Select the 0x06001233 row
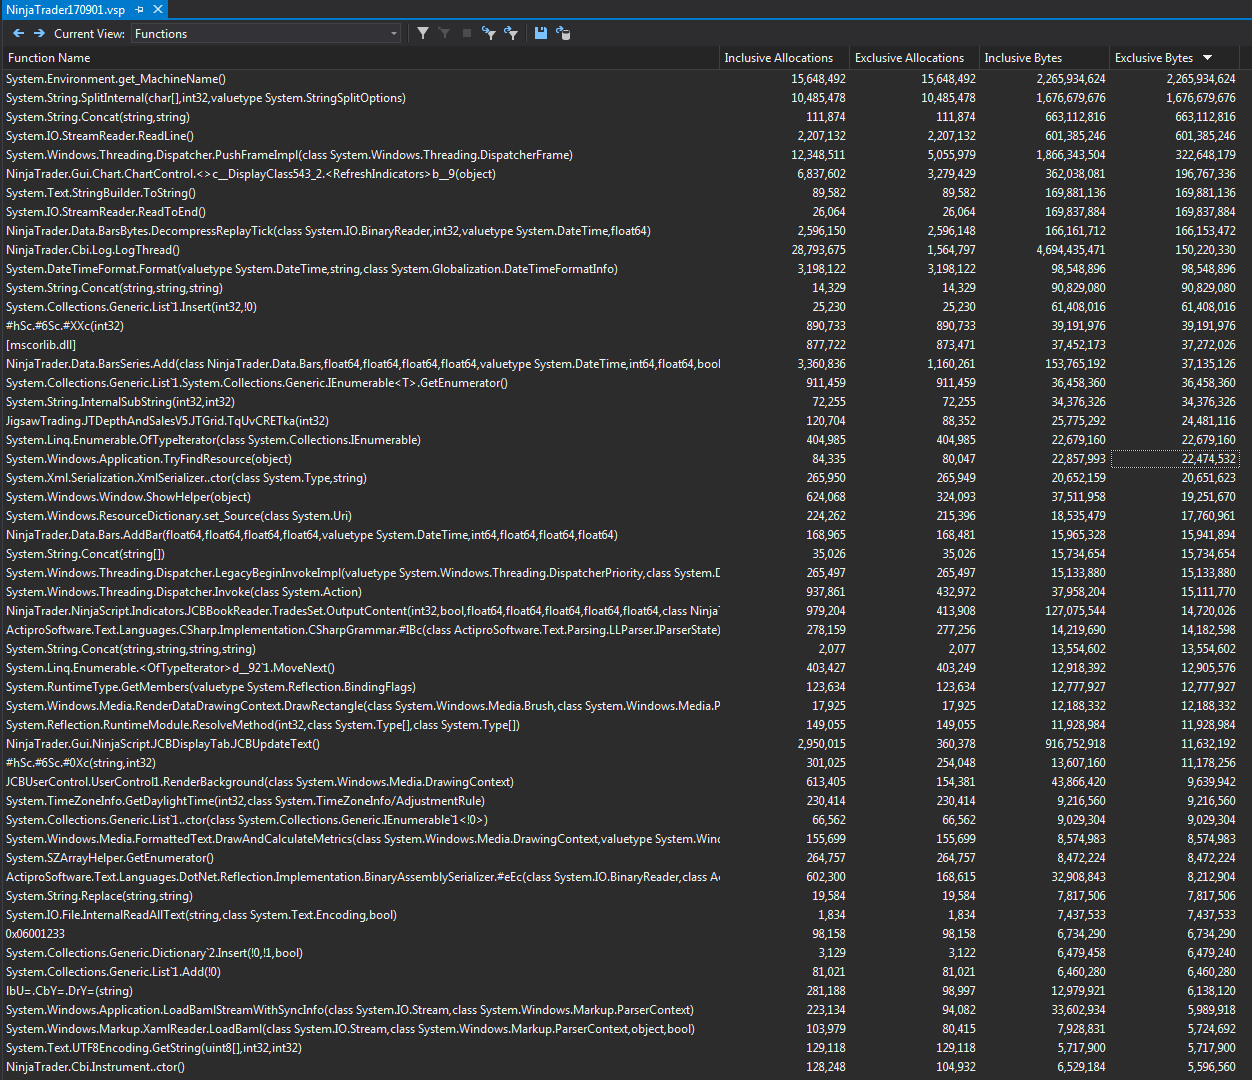 [x=621, y=934]
